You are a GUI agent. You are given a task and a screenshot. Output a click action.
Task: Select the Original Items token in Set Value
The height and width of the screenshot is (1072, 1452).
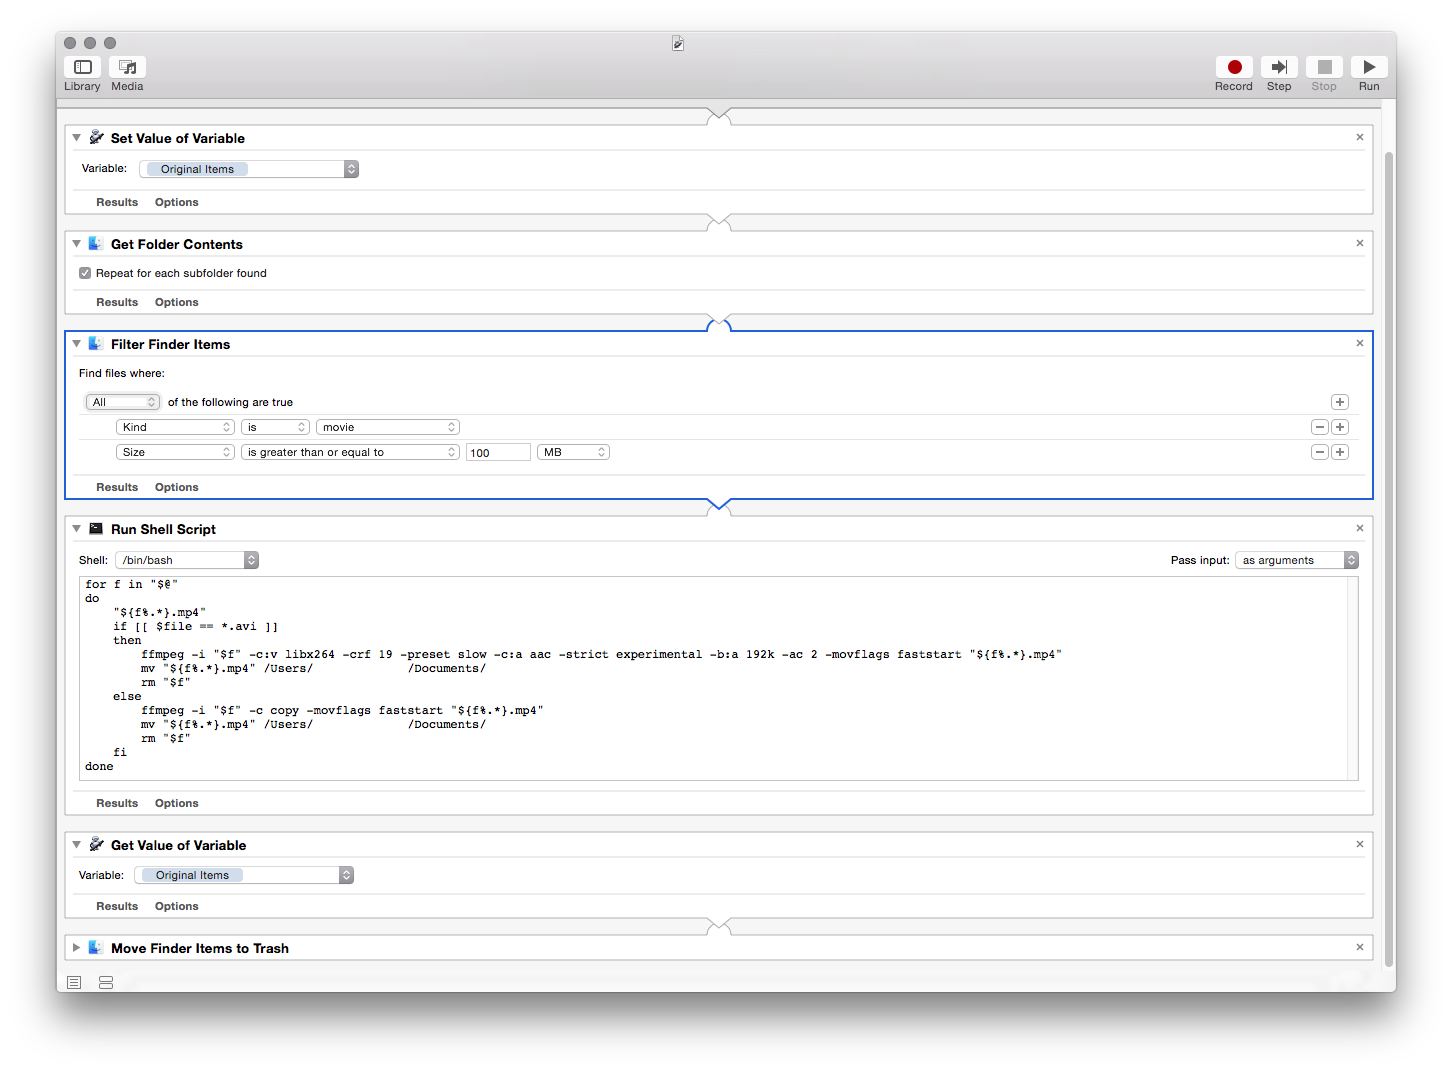pos(197,169)
